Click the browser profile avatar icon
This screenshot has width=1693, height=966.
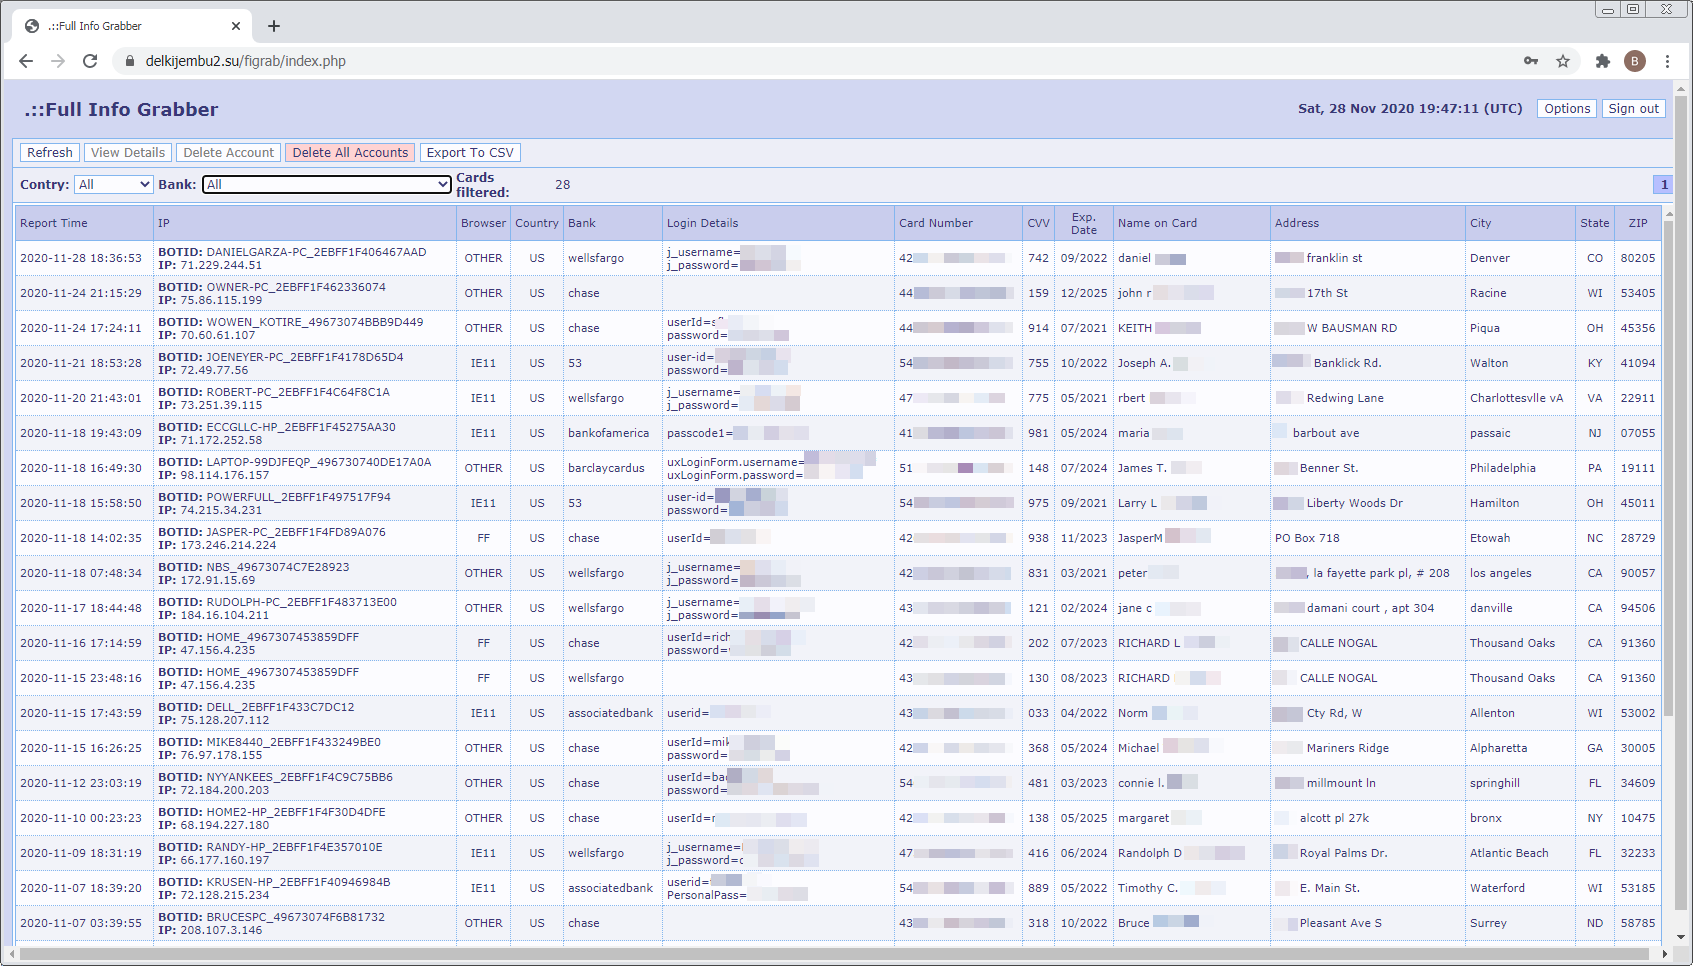(1635, 61)
